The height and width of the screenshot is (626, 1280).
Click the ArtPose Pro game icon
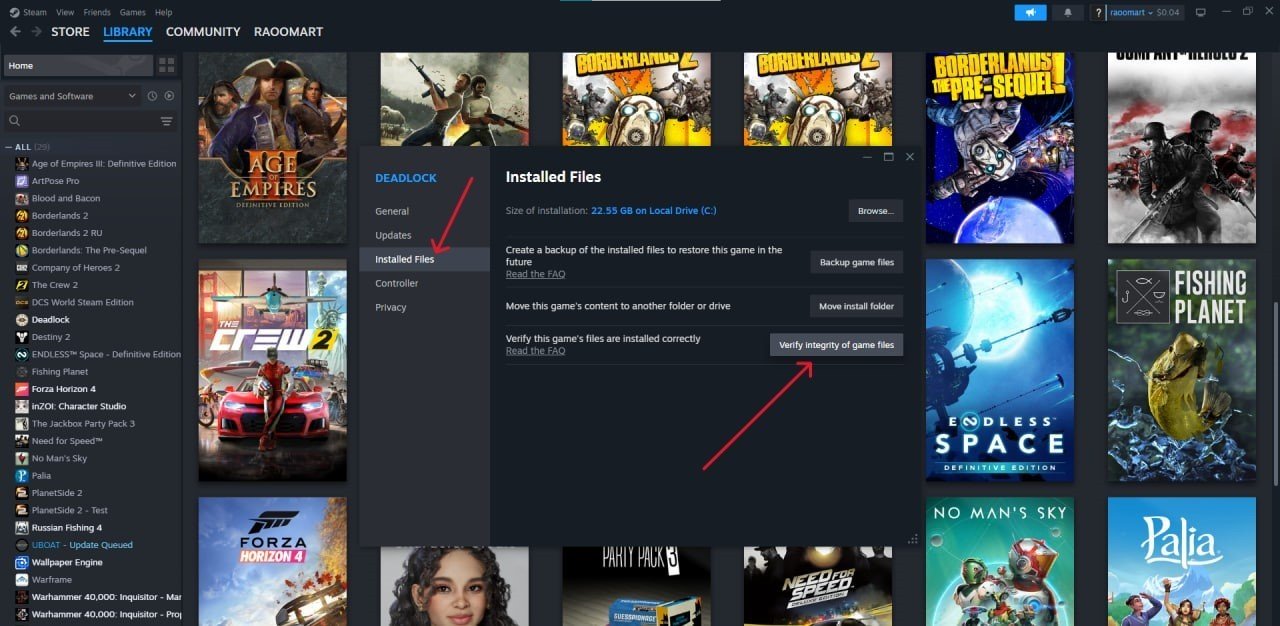pos(23,181)
